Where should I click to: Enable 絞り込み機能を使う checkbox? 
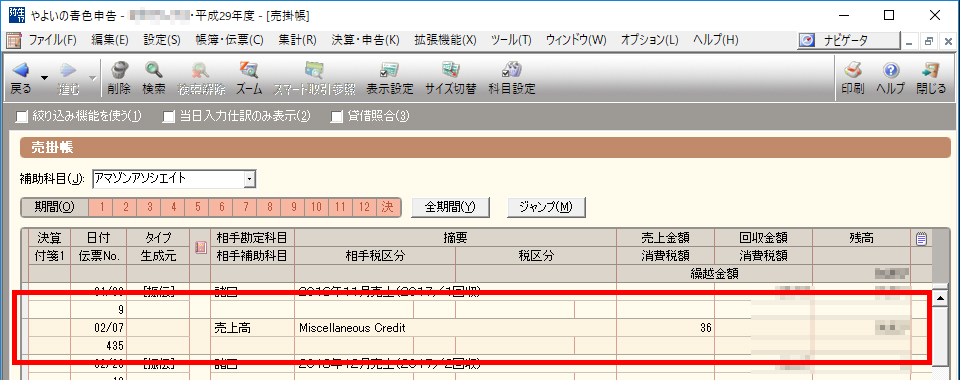pyautogui.click(x=22, y=116)
